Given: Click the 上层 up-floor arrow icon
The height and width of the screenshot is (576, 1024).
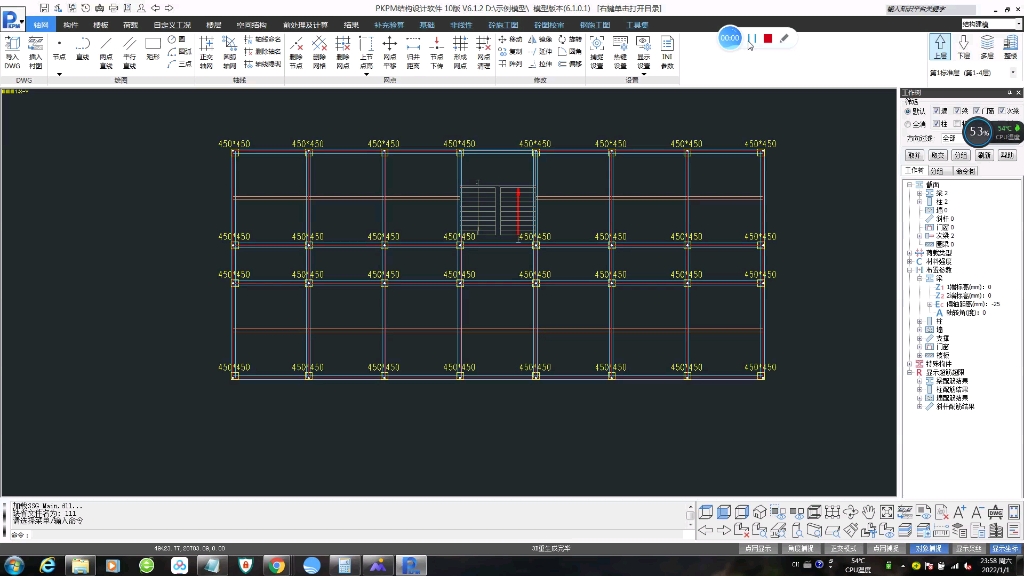Looking at the screenshot, I should pyautogui.click(x=940, y=47).
